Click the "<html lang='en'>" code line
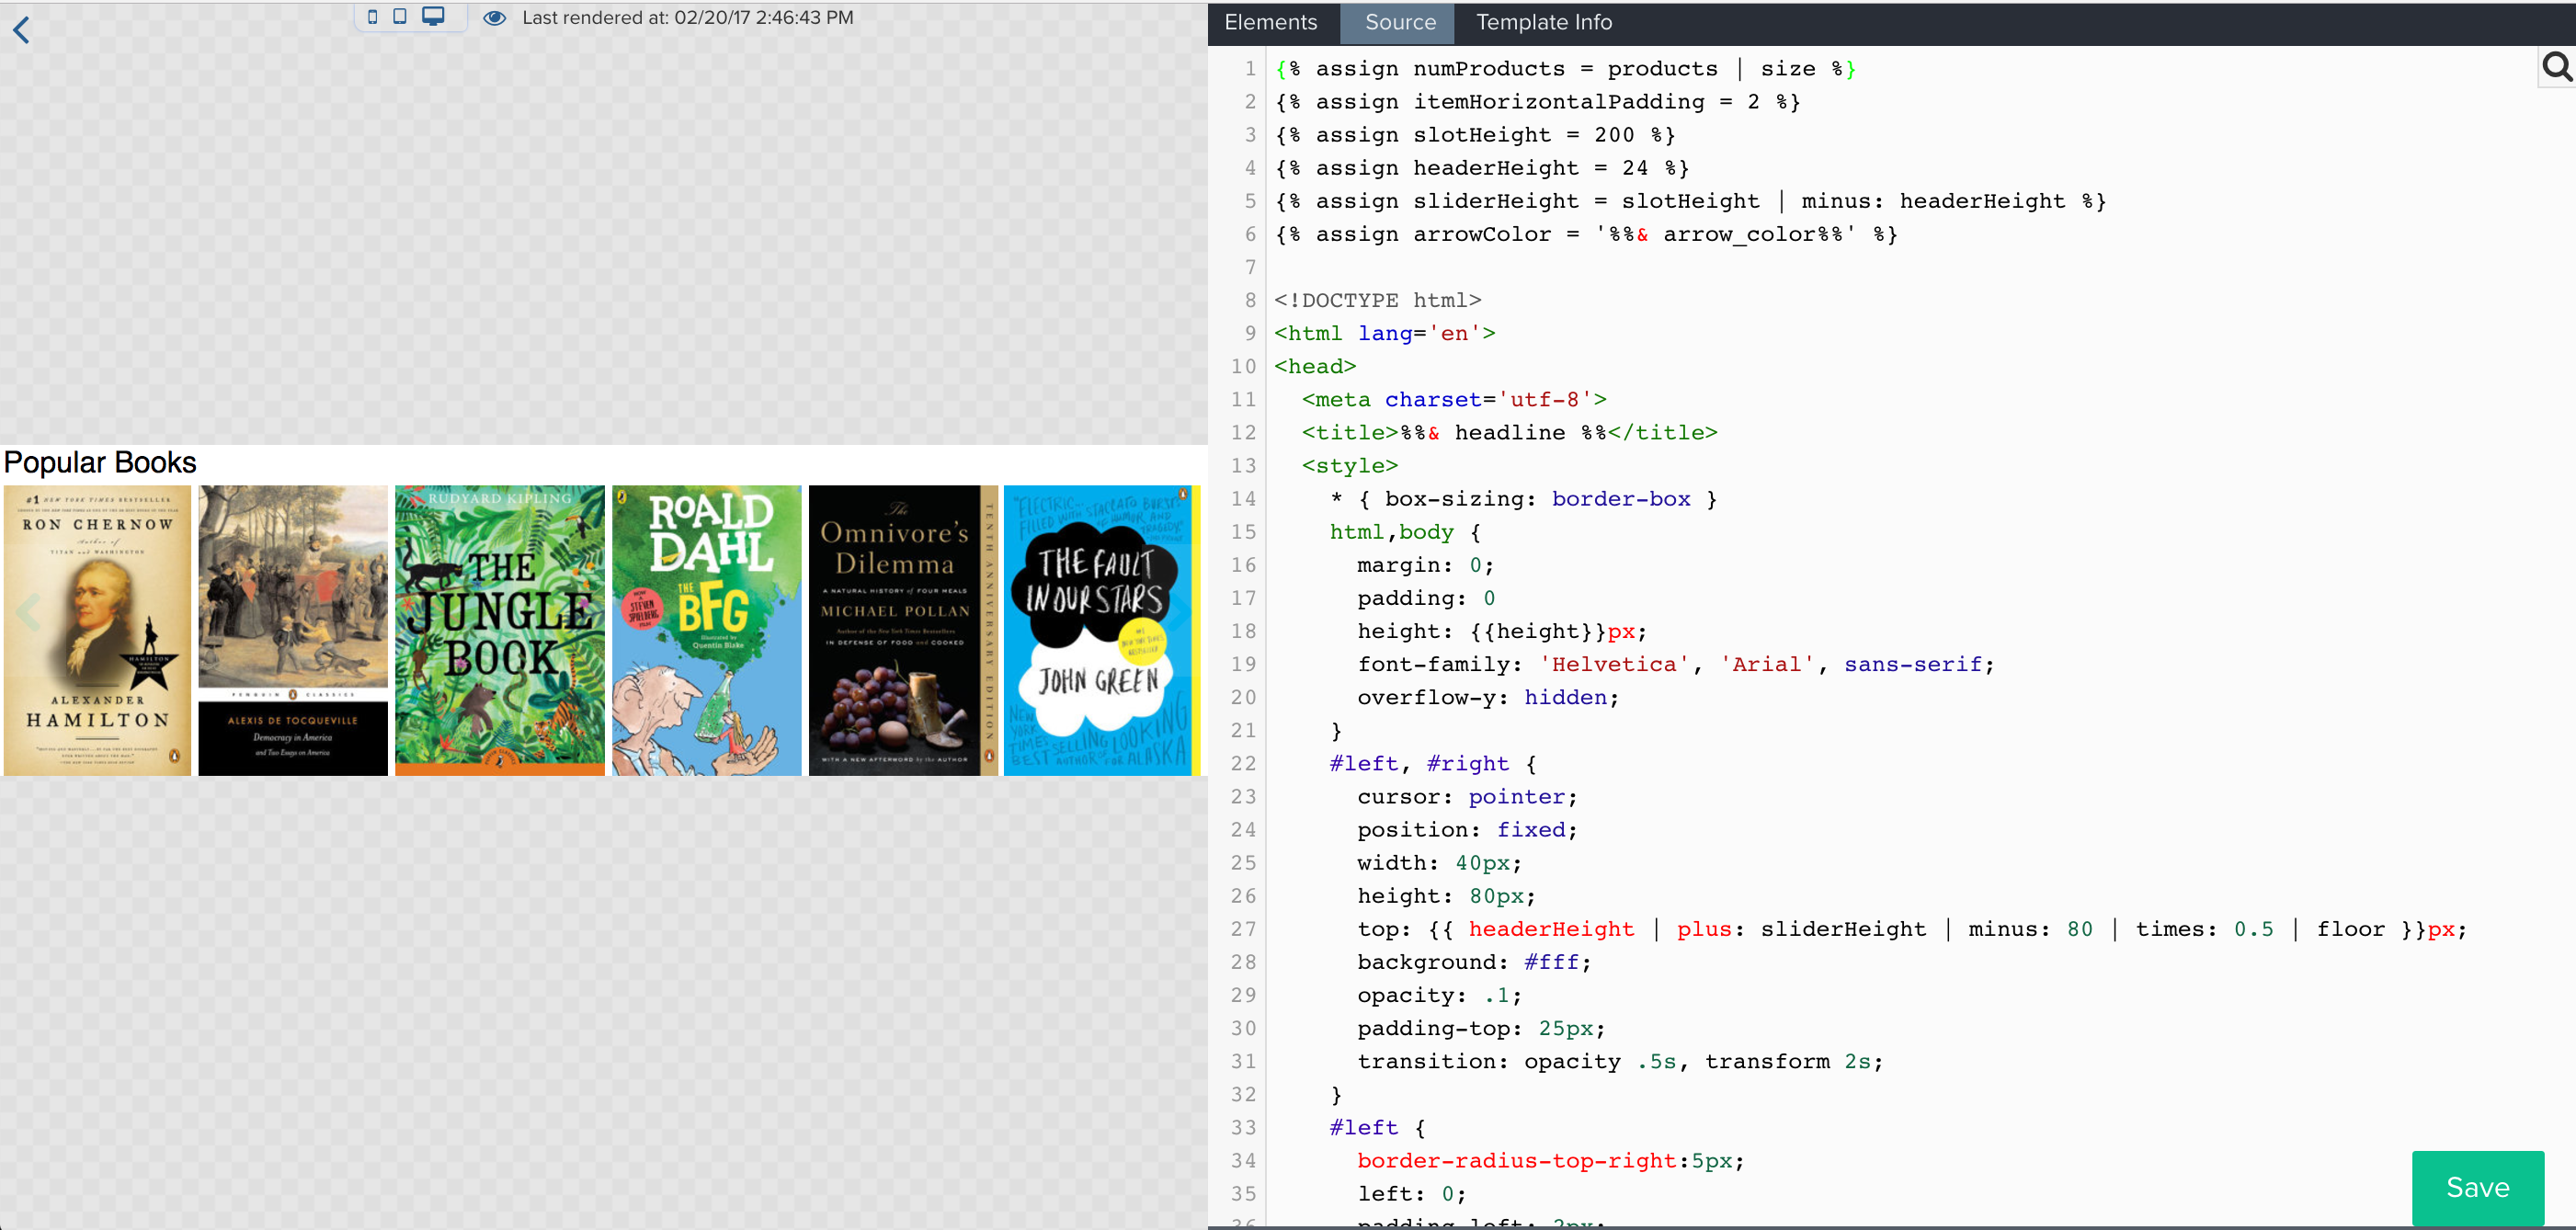Viewport: 2576px width, 1230px height. pos(1385,333)
